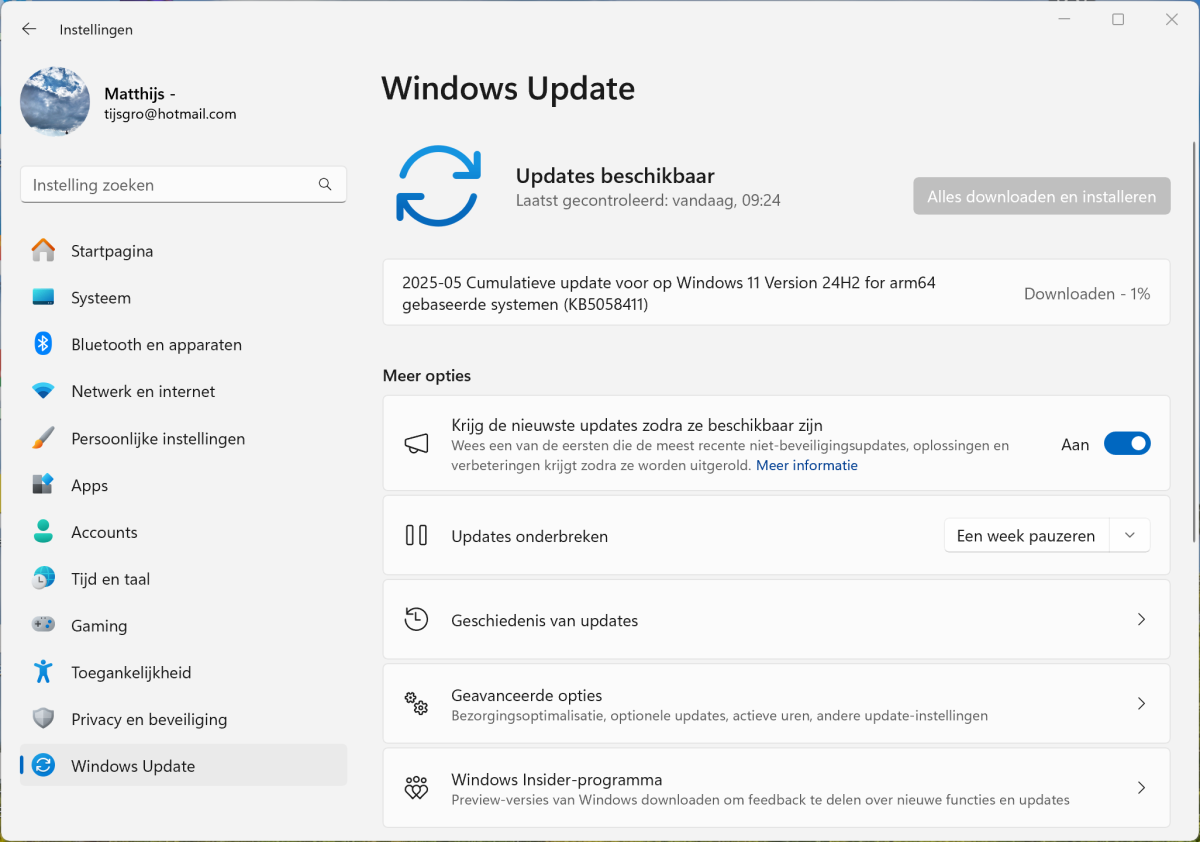Switch to Accounts in the sidebar
1200x842 pixels.
pos(104,532)
